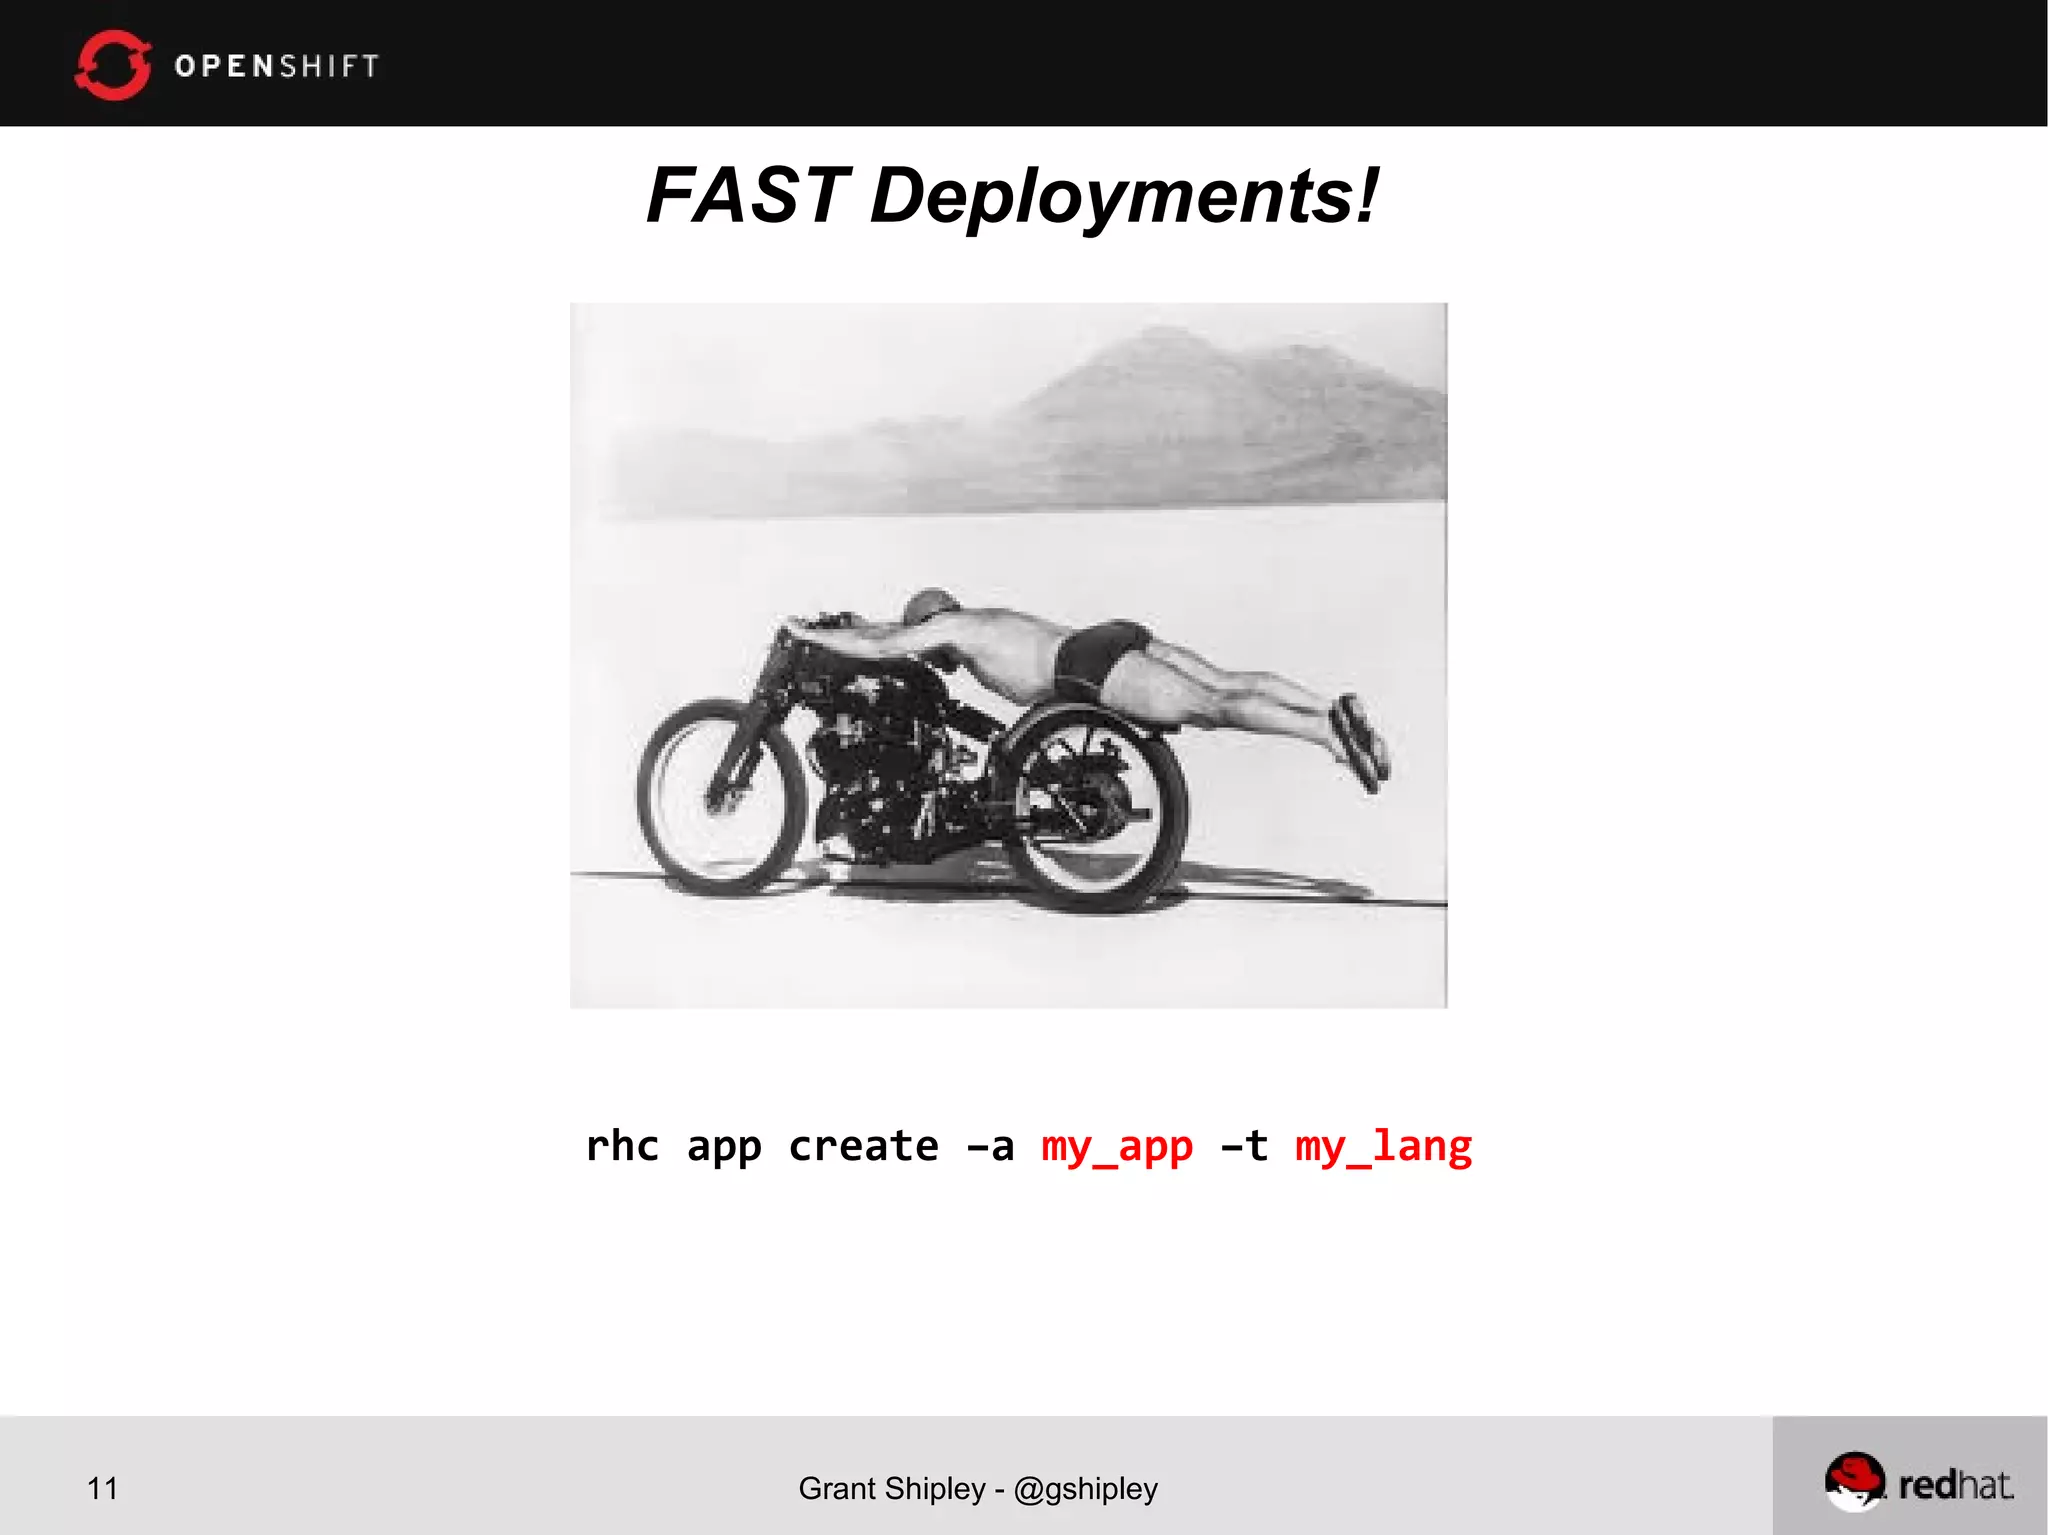Click the redhat wordmark in the footer

tap(1956, 1485)
